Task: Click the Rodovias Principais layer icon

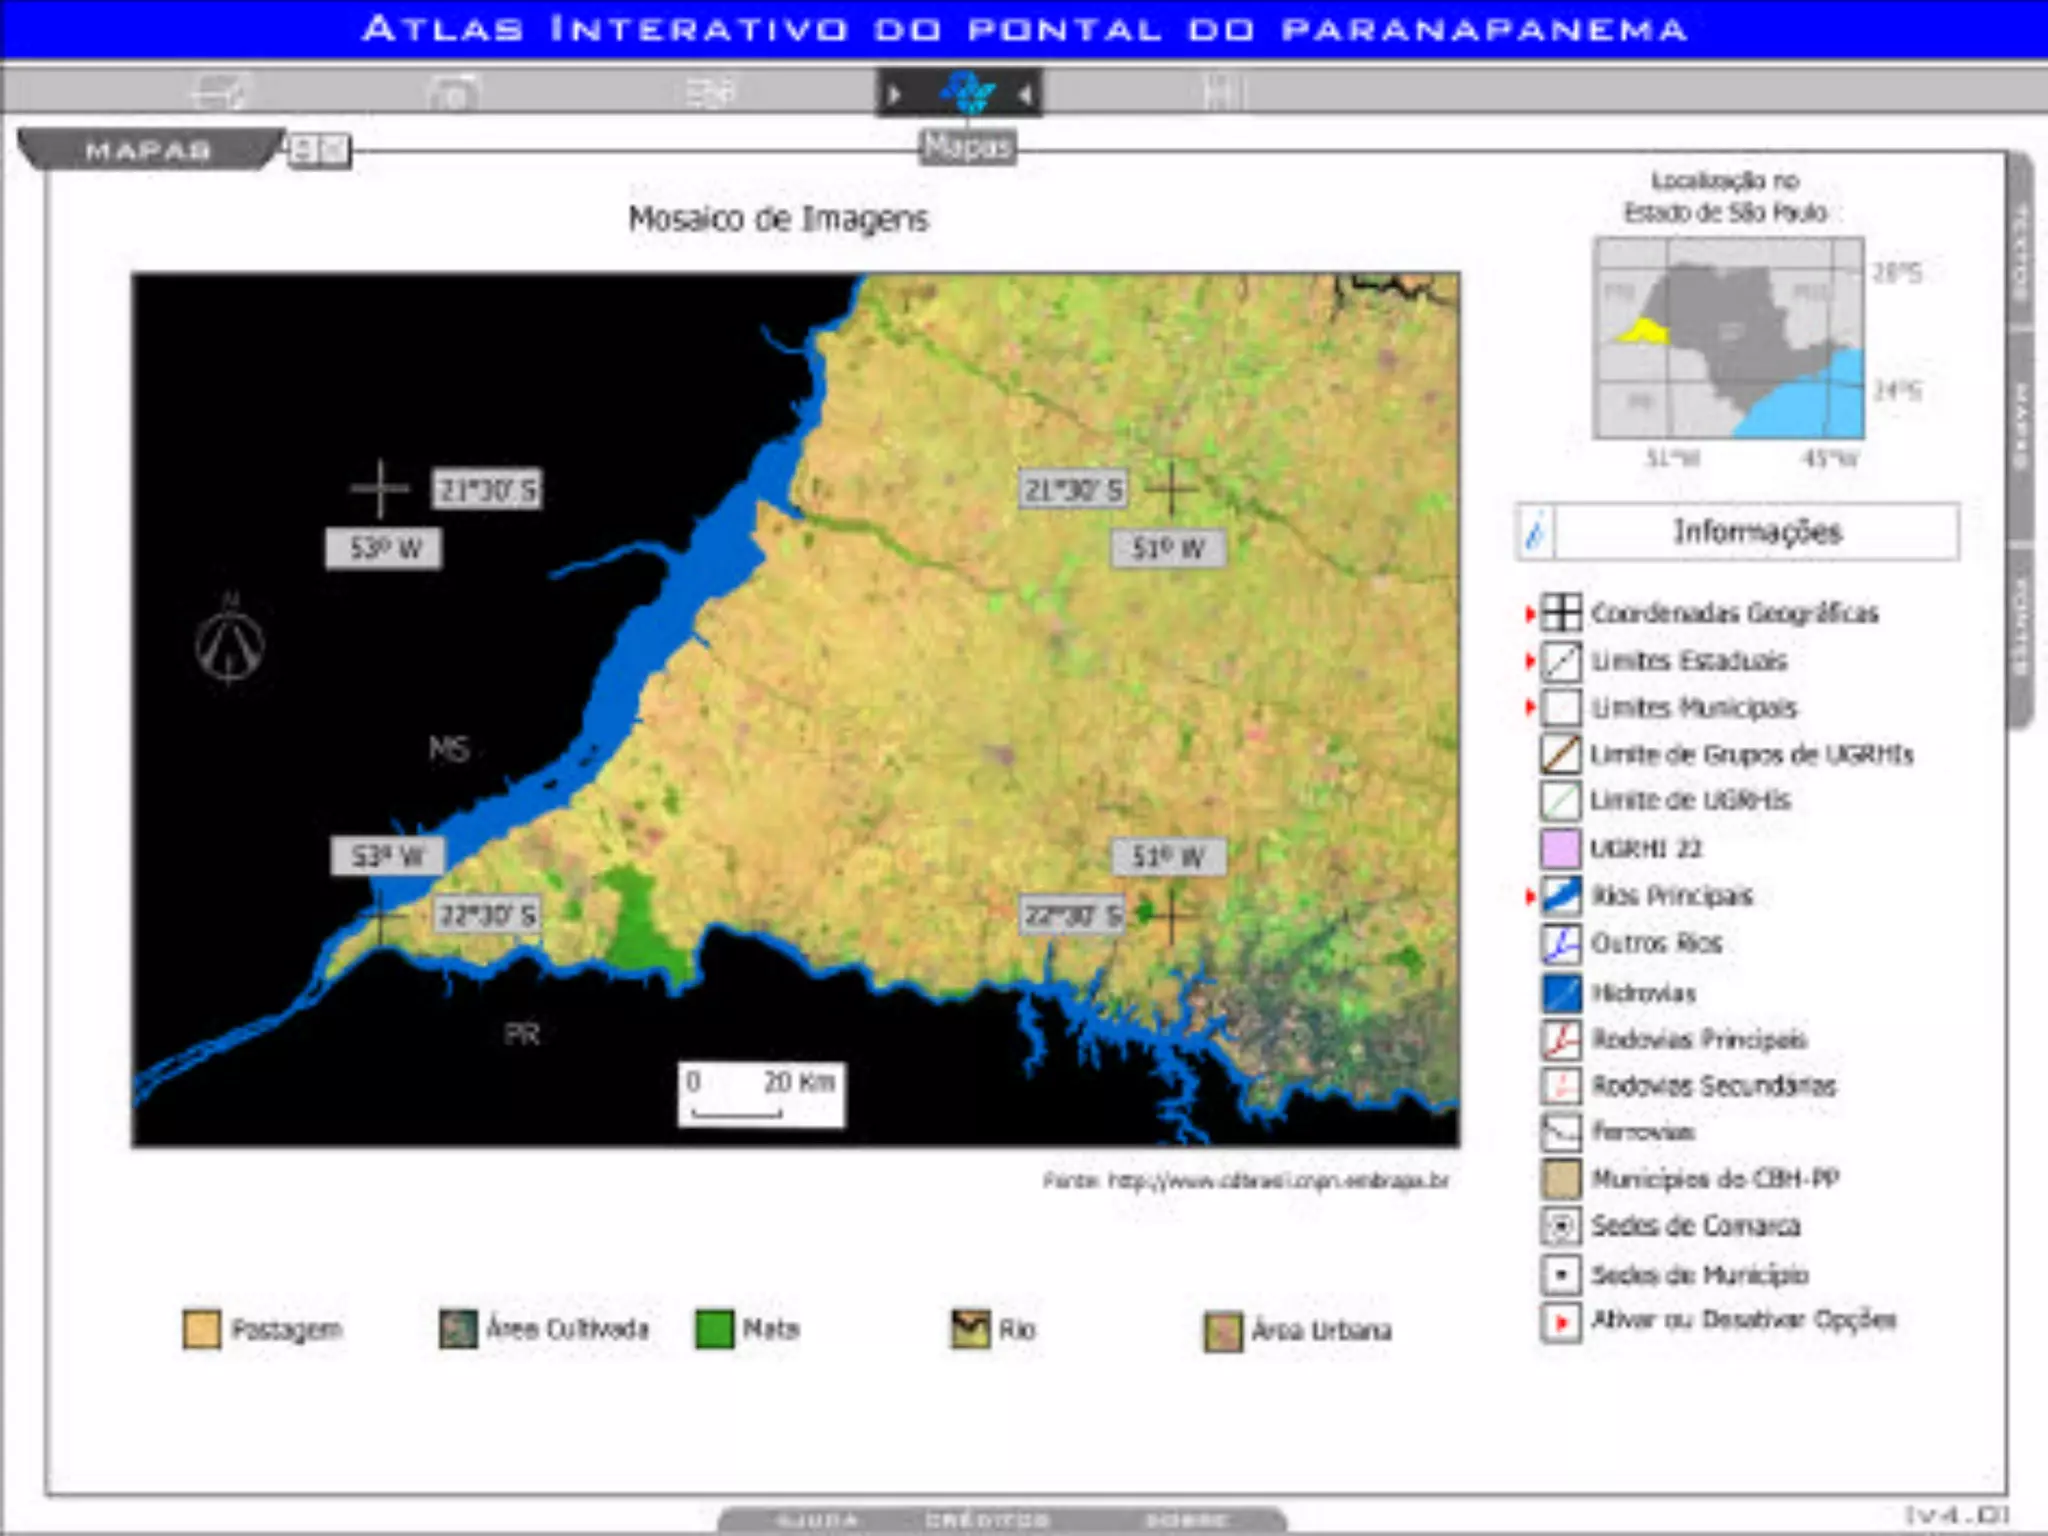Action: pyautogui.click(x=1560, y=1039)
